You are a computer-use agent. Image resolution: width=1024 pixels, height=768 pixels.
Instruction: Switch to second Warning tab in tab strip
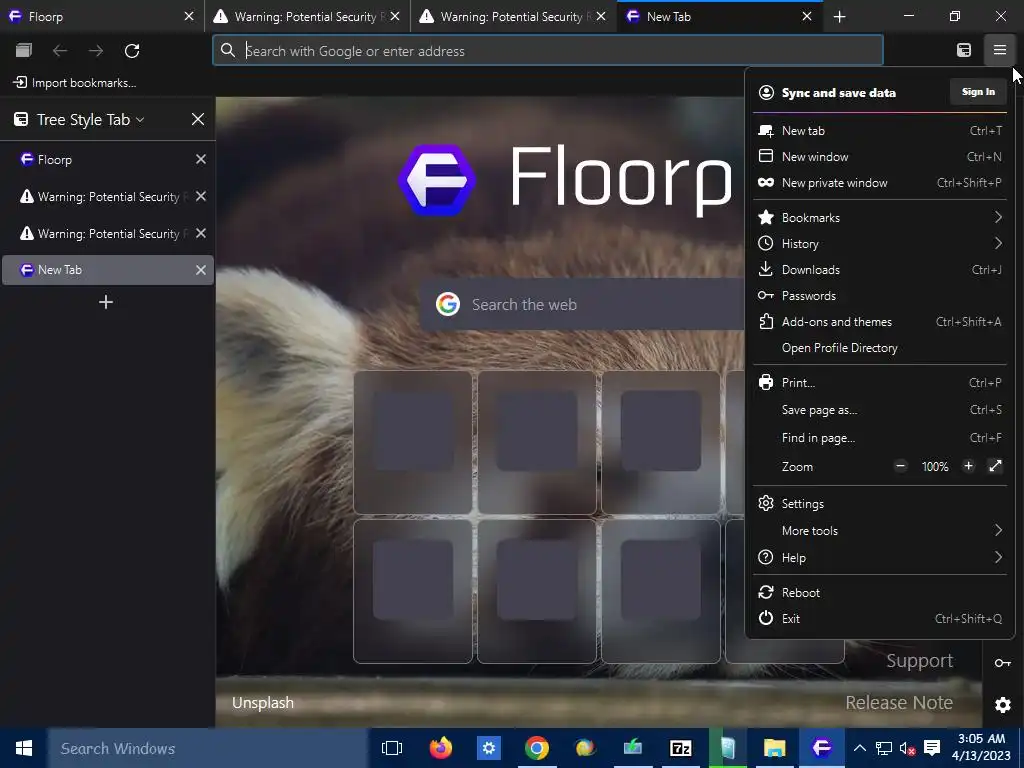click(513, 16)
